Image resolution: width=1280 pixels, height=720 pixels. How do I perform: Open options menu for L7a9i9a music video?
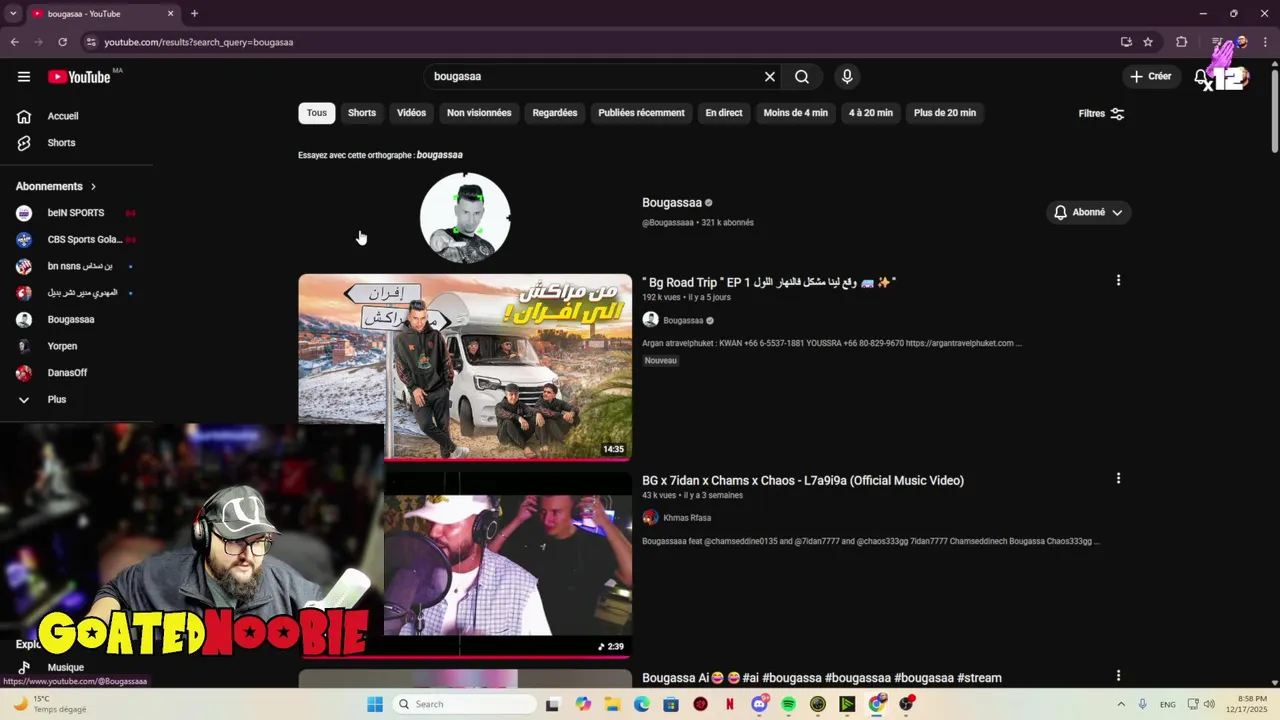pyautogui.click(x=1118, y=479)
